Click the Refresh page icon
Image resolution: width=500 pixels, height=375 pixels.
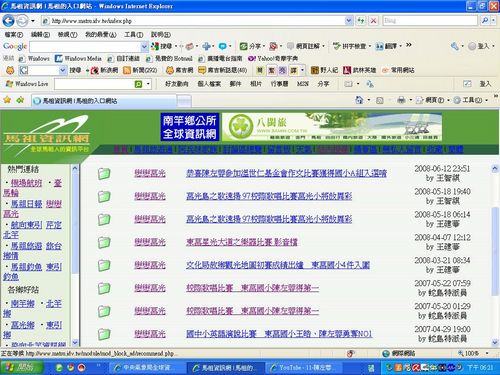(361, 21)
